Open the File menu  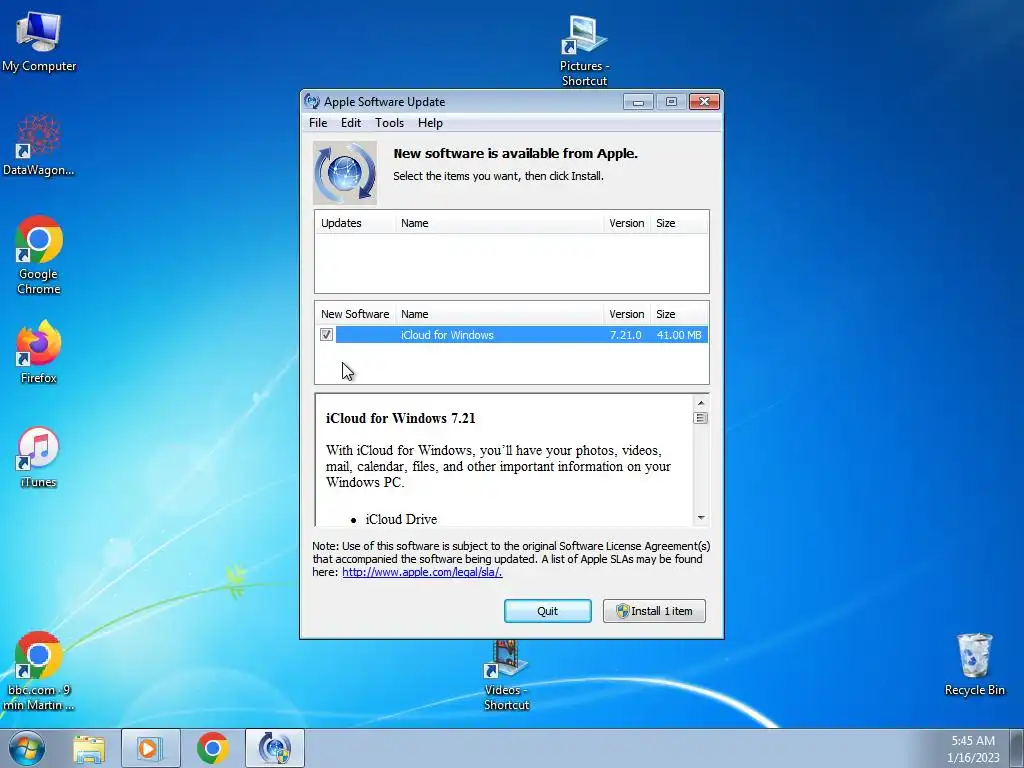(x=318, y=123)
